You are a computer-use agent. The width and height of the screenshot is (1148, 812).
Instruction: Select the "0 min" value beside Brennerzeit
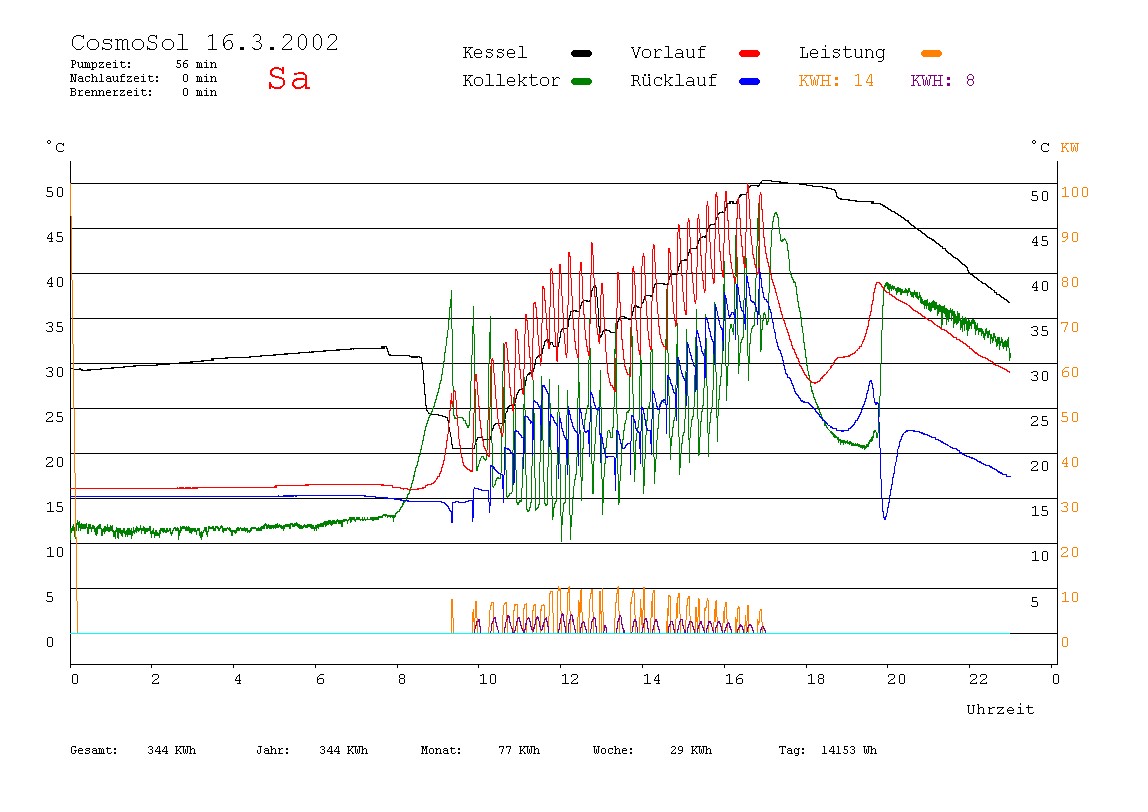click(x=199, y=92)
